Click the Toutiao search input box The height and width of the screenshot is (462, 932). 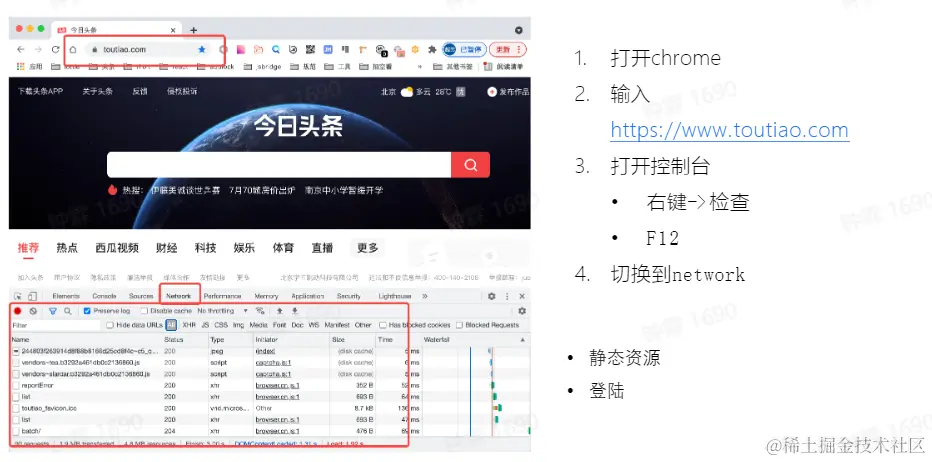point(279,165)
